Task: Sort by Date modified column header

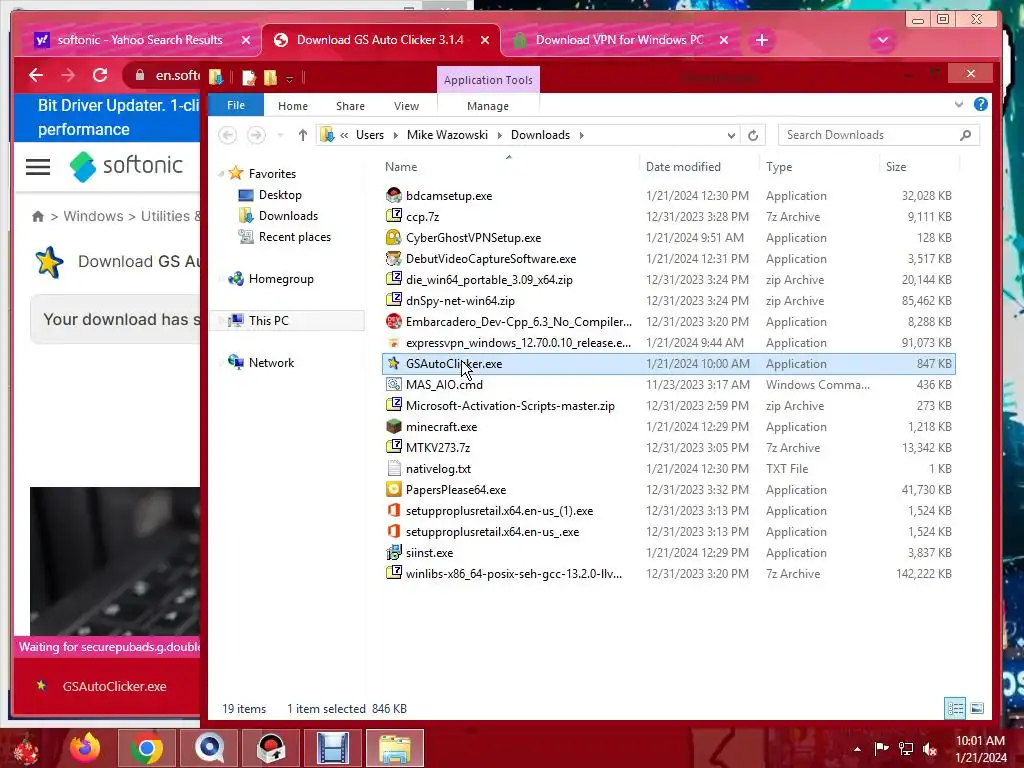Action: pyautogui.click(x=683, y=167)
